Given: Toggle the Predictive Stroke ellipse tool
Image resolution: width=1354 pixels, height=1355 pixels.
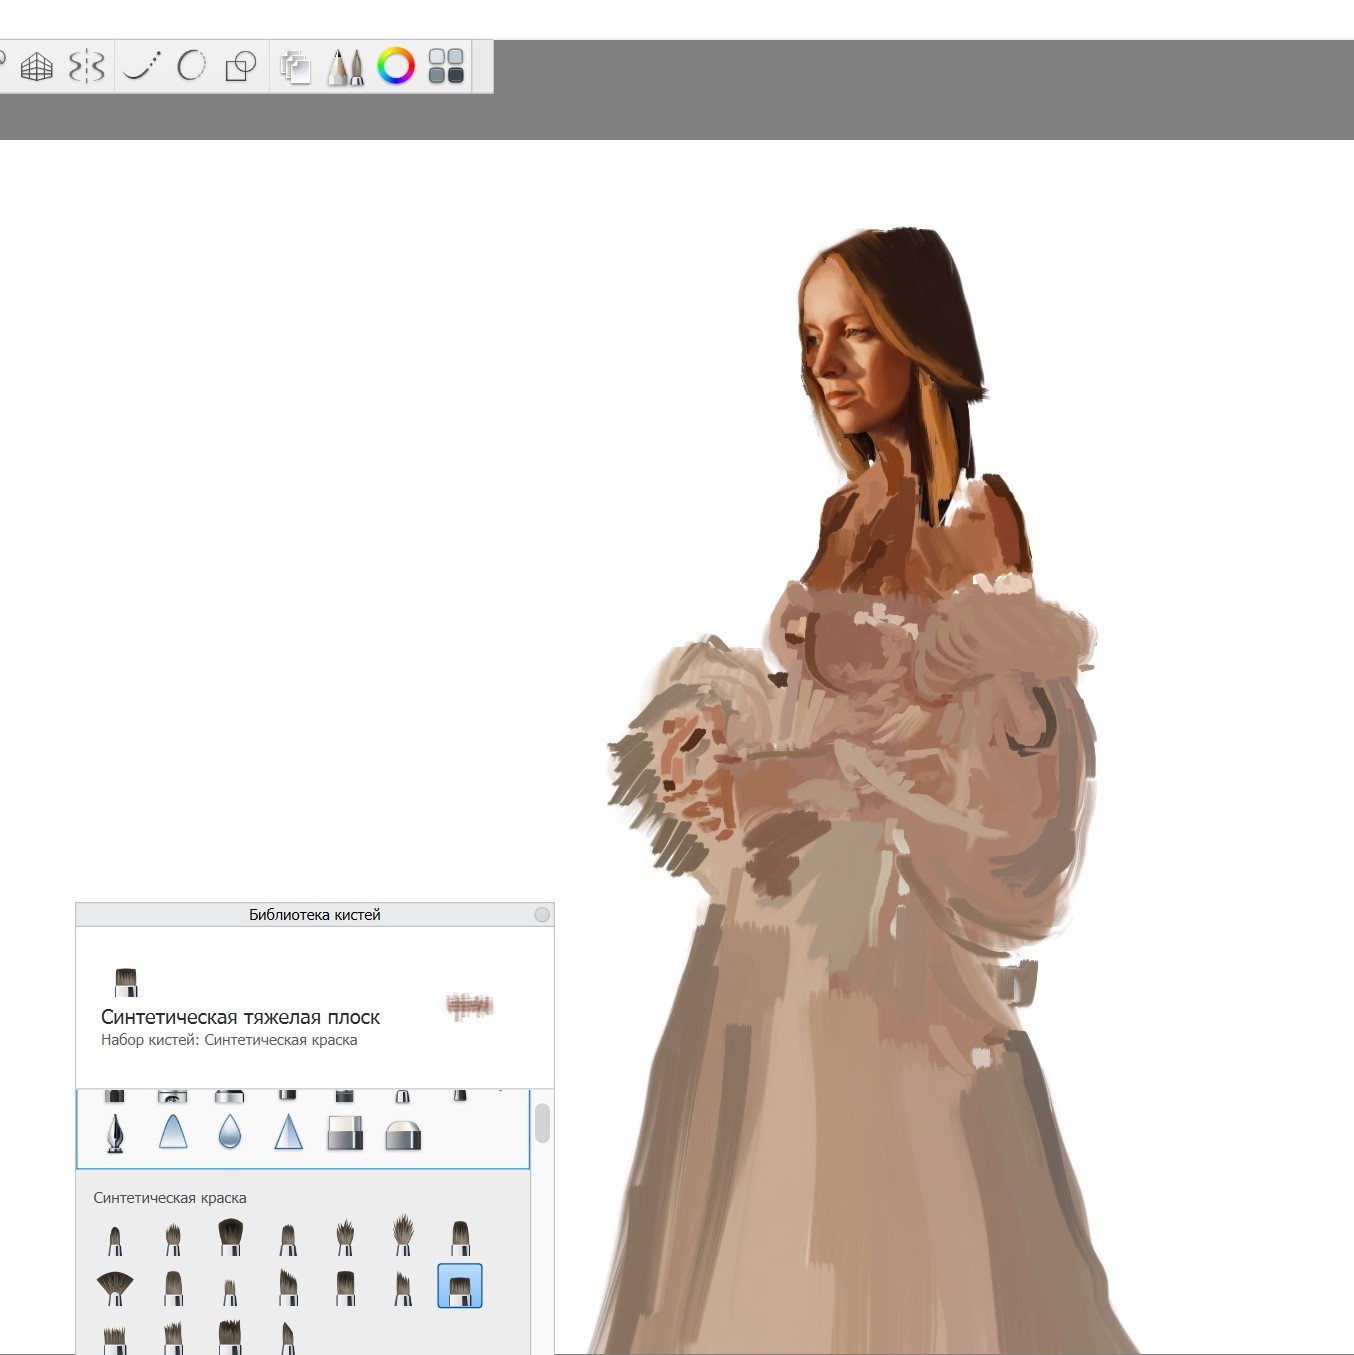Looking at the screenshot, I should tap(191, 66).
